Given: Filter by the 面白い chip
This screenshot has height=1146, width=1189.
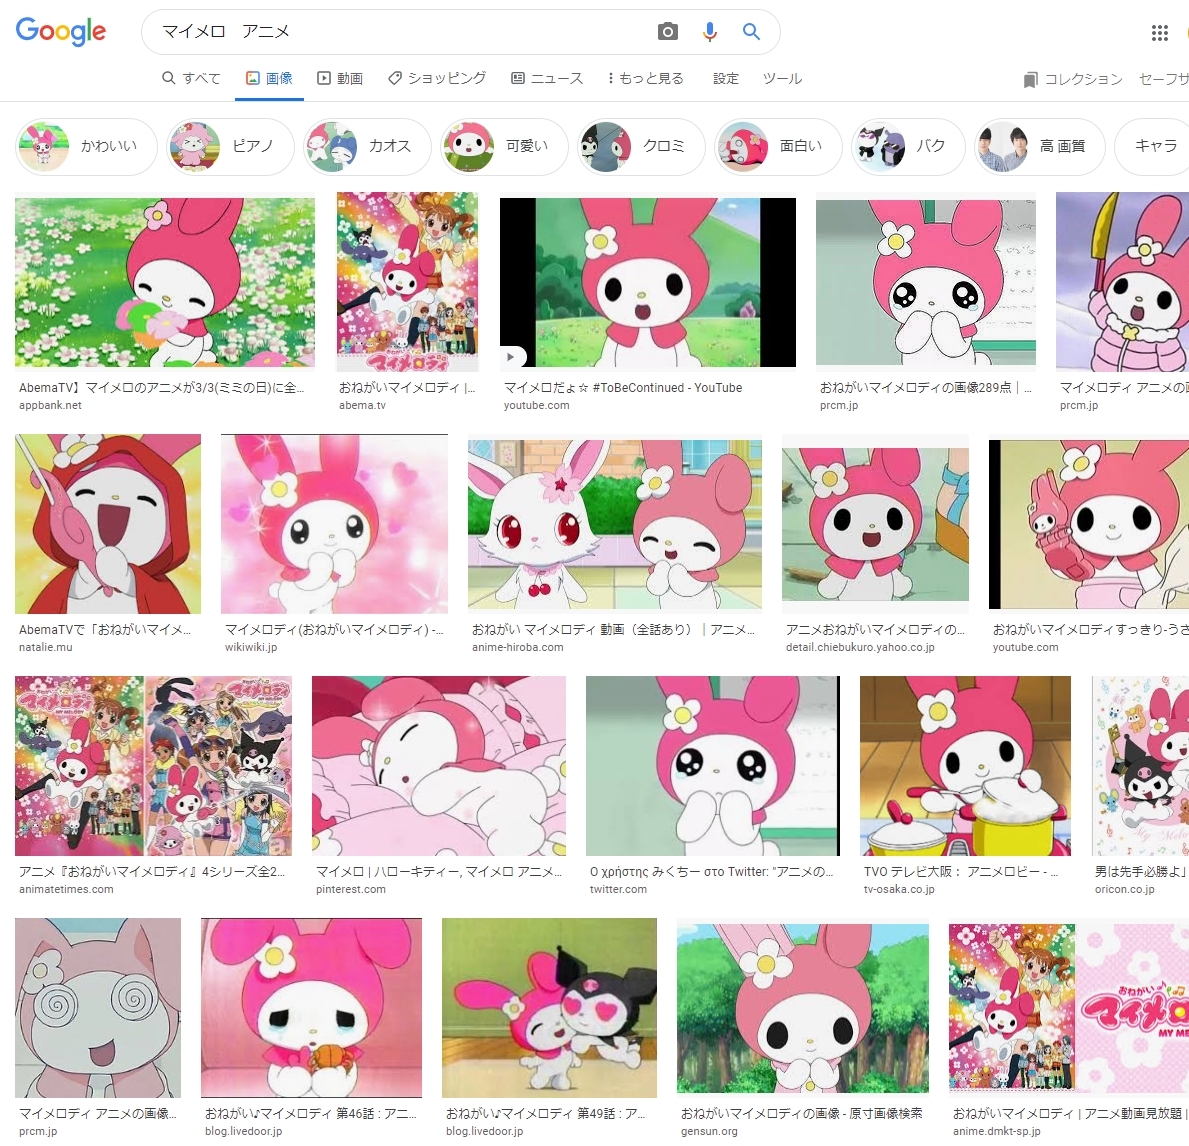Looking at the screenshot, I should coord(779,146).
